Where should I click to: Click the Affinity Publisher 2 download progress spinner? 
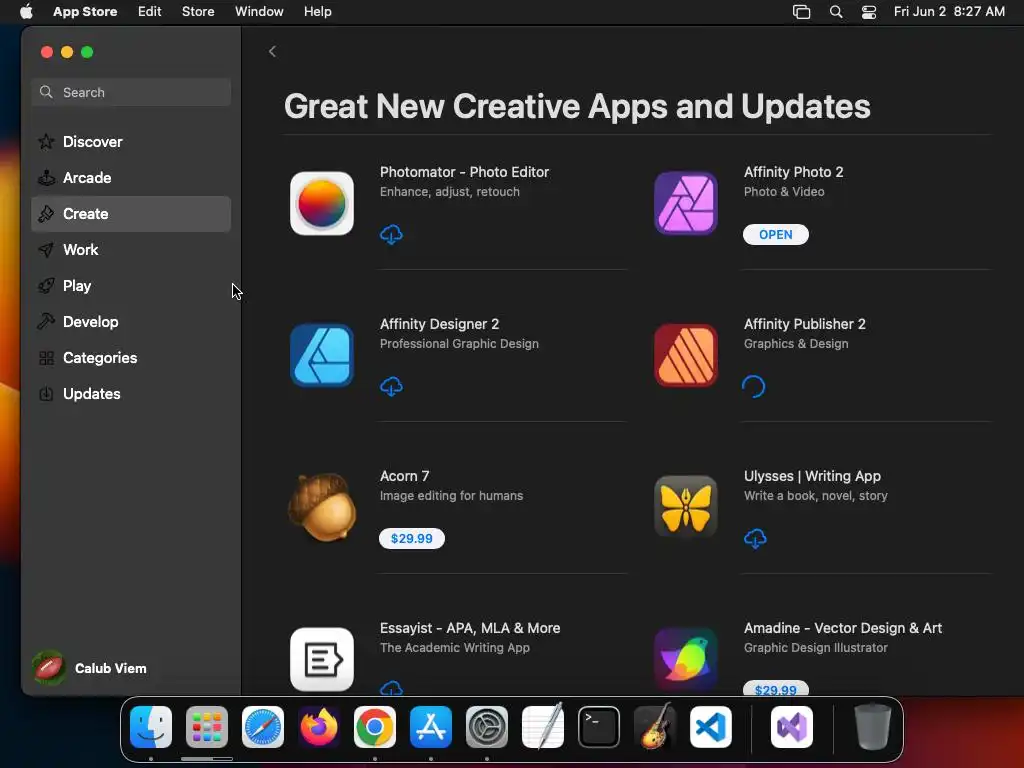(x=754, y=387)
